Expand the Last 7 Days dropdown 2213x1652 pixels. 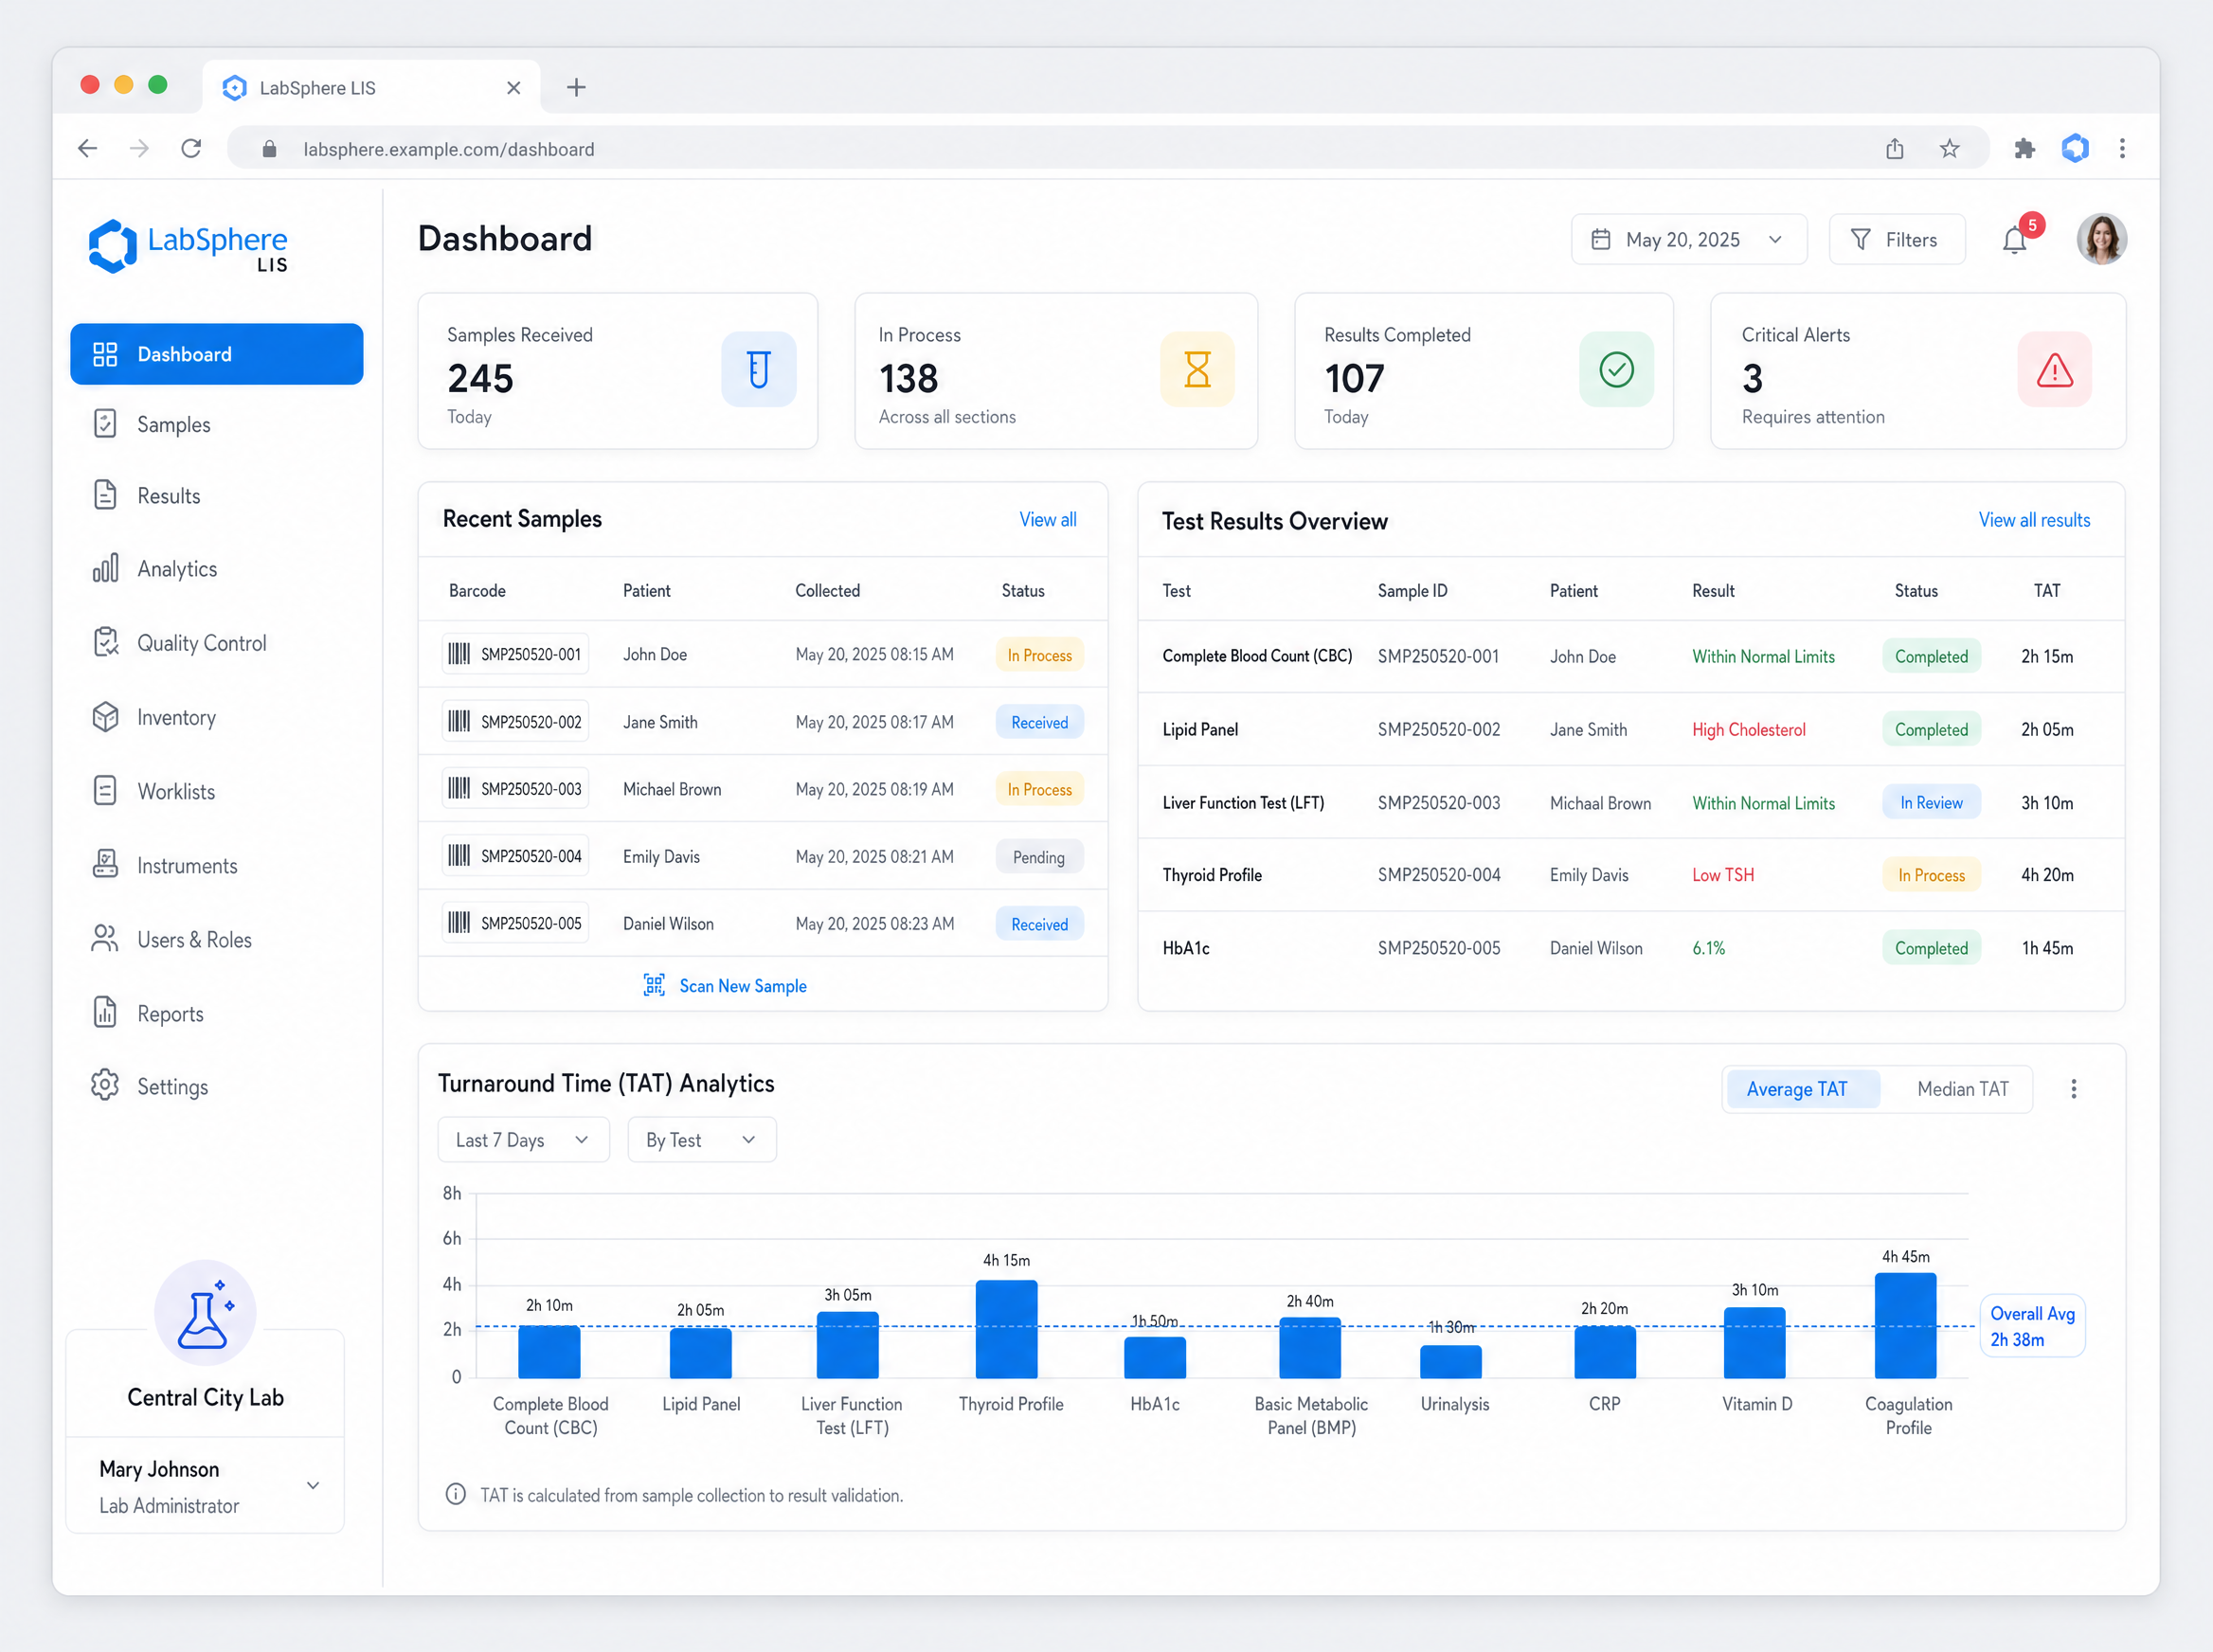click(523, 1140)
